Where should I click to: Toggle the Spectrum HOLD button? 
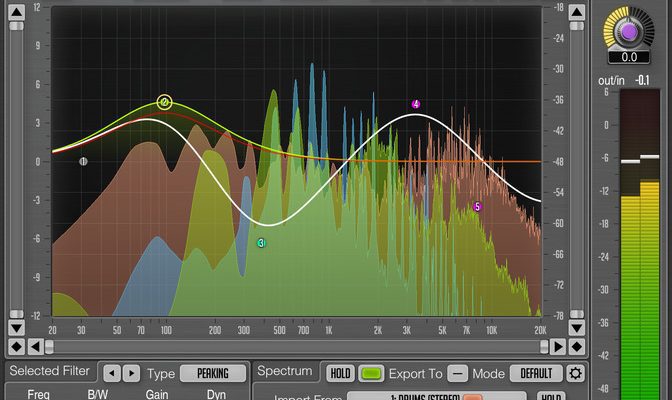pyautogui.click(x=340, y=373)
